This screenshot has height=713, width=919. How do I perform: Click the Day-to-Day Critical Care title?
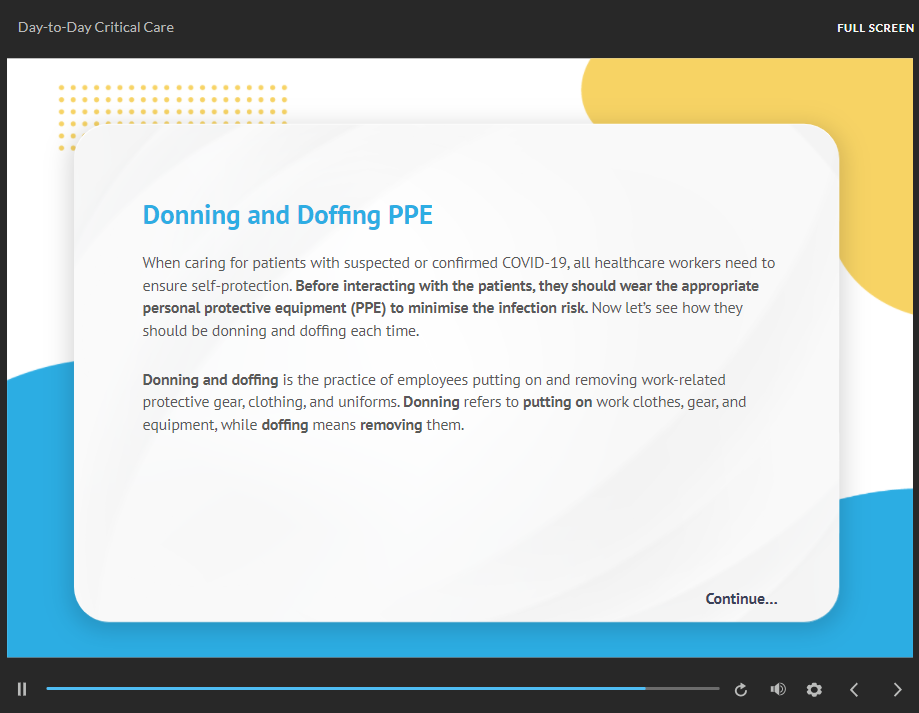[96, 28]
